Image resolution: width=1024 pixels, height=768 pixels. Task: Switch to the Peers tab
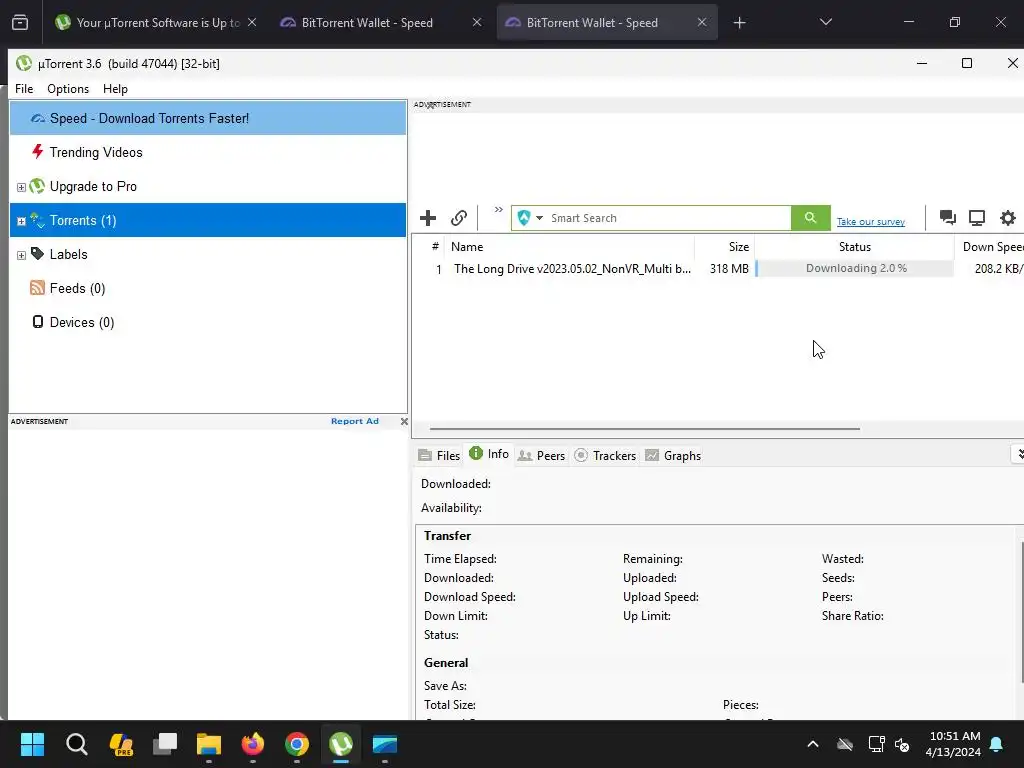pyautogui.click(x=541, y=455)
